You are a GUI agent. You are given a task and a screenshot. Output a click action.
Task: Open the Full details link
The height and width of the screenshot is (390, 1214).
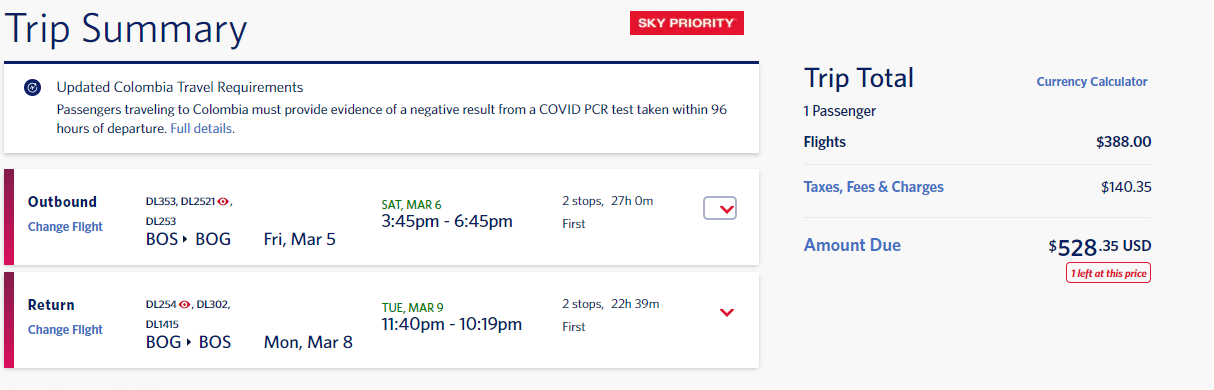click(x=202, y=129)
